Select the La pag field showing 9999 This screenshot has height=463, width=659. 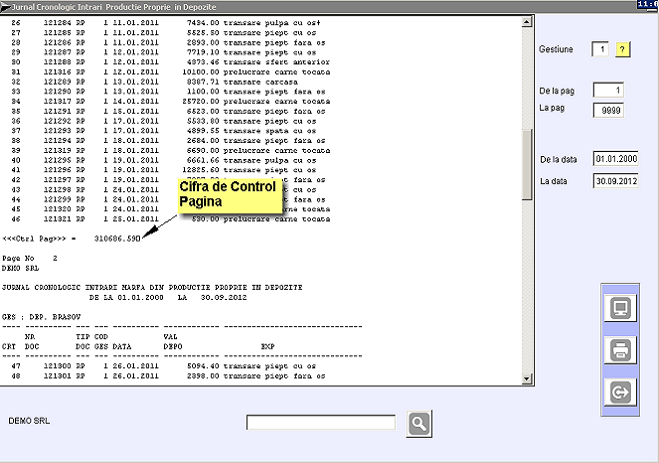pos(608,111)
